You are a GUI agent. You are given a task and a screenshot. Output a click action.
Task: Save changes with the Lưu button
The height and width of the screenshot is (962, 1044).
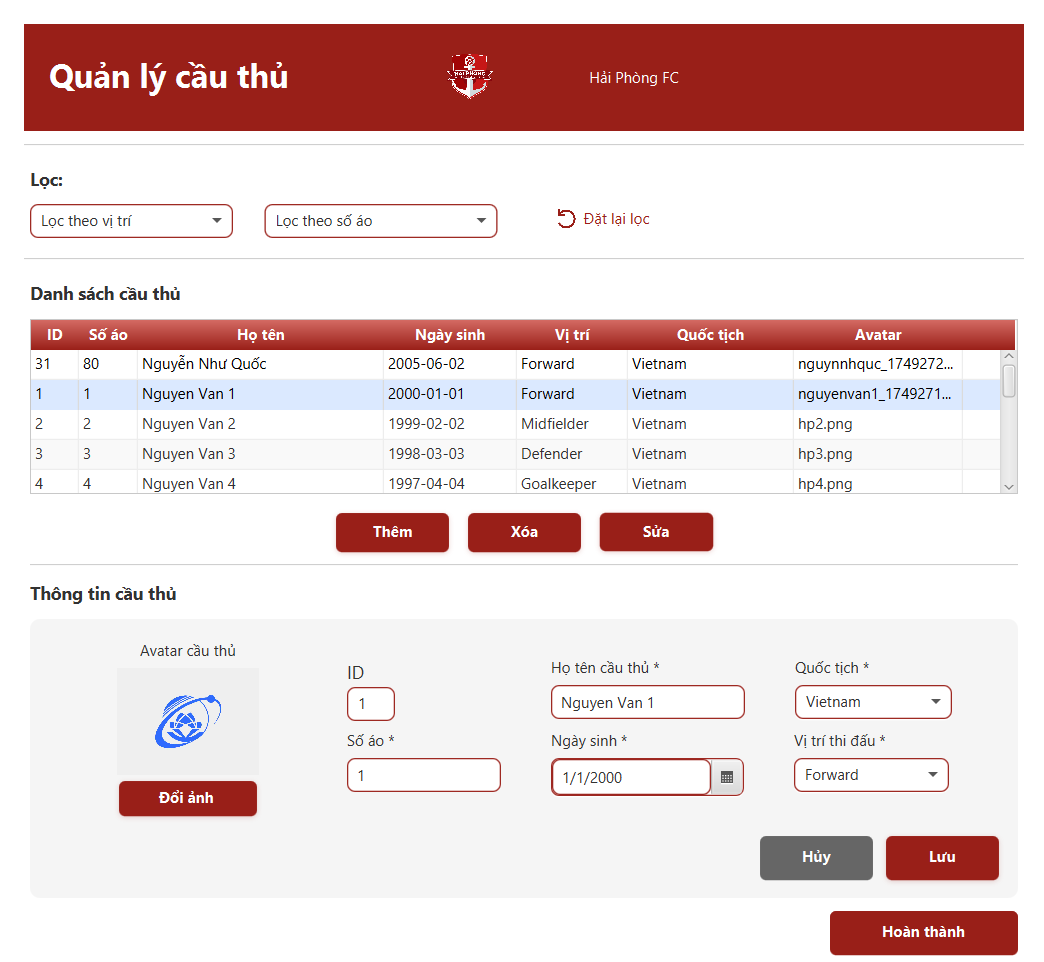click(941, 857)
